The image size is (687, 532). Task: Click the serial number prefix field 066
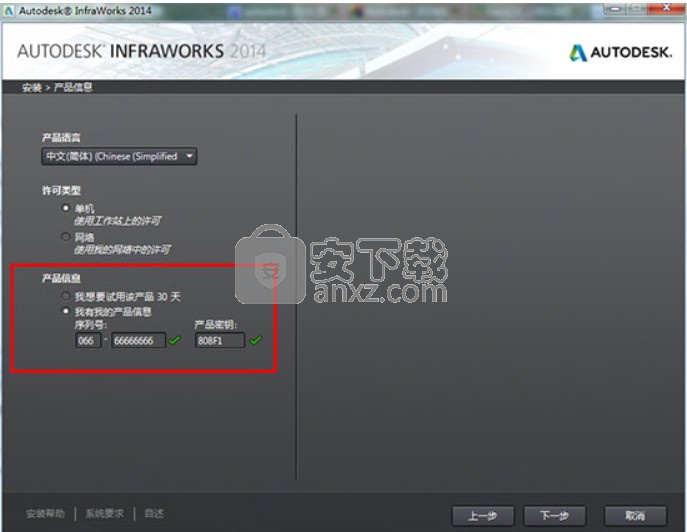(88, 340)
